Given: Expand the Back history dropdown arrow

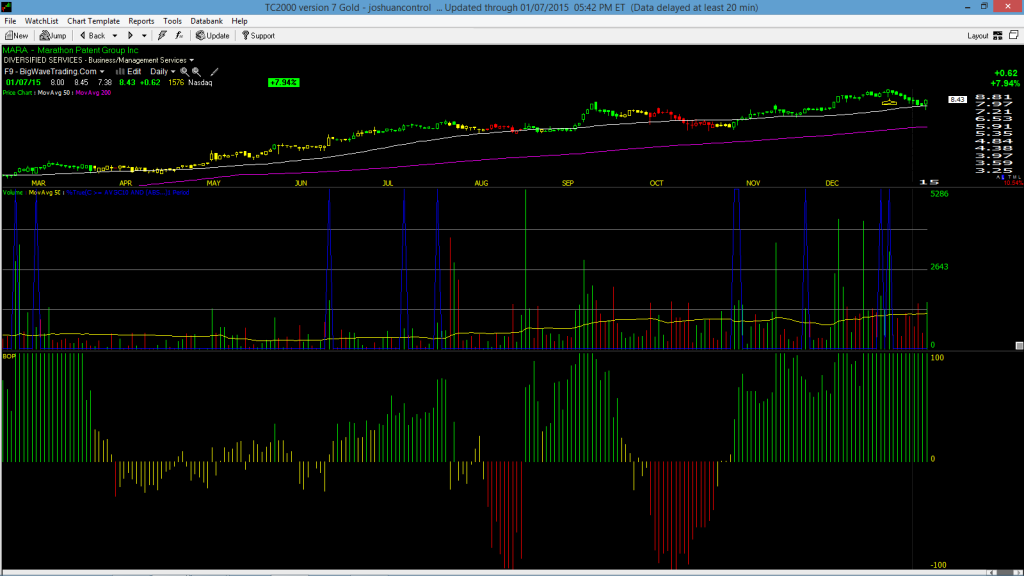Looking at the screenshot, I should 115,36.
